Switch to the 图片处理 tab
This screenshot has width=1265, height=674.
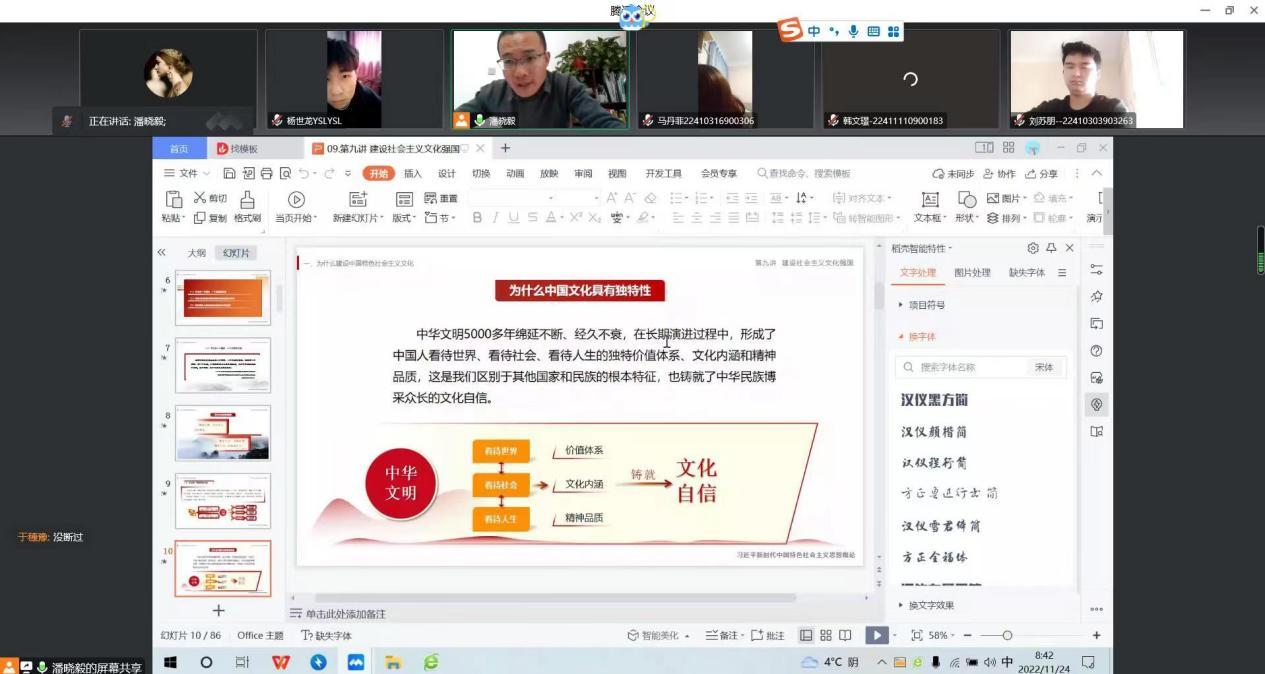tap(972, 272)
